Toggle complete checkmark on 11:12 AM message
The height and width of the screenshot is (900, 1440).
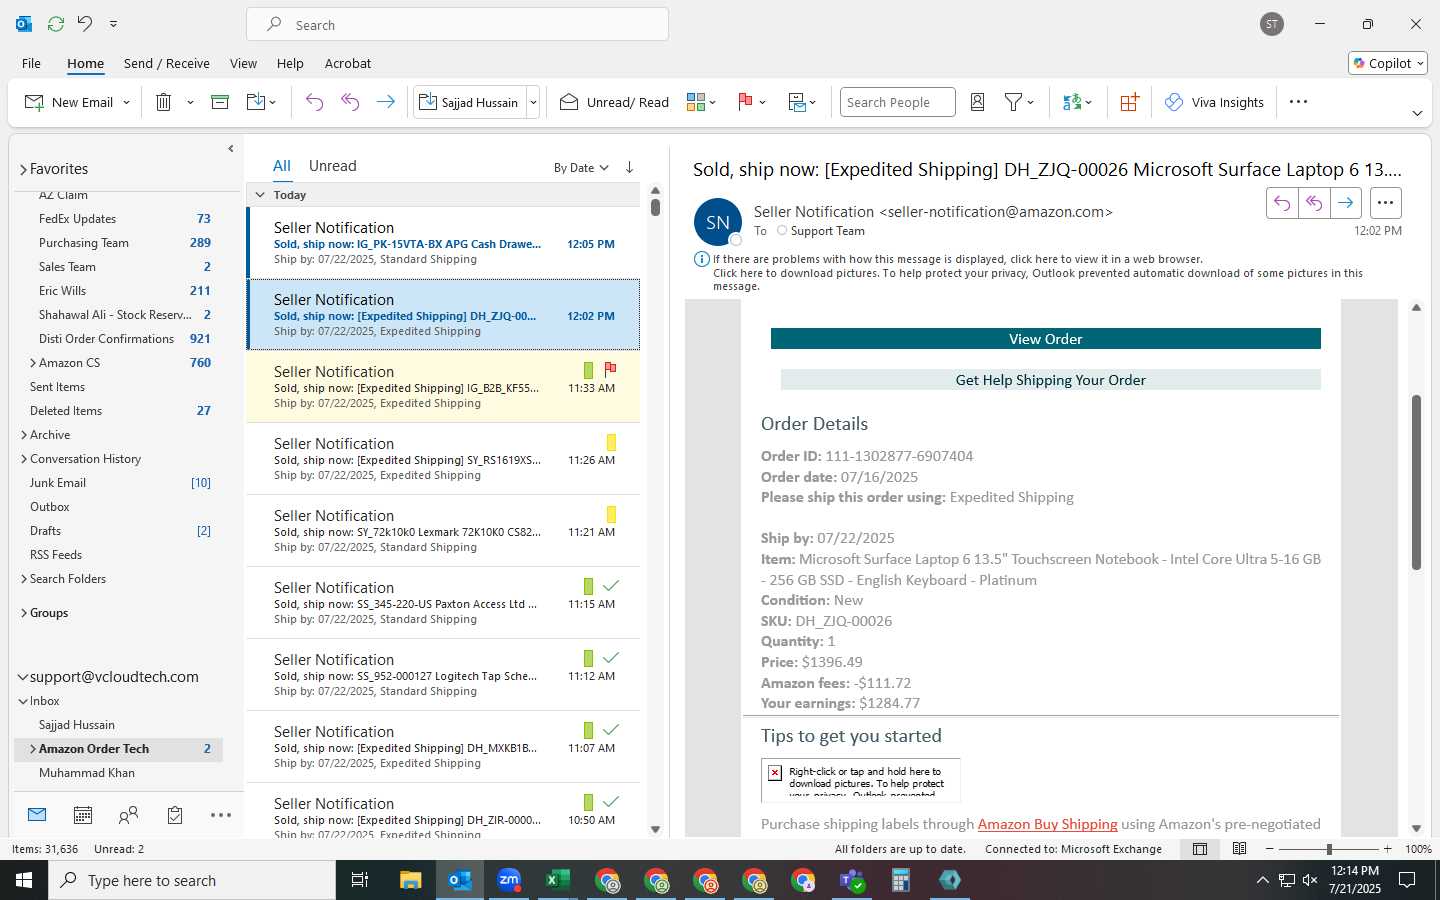[x=611, y=657]
